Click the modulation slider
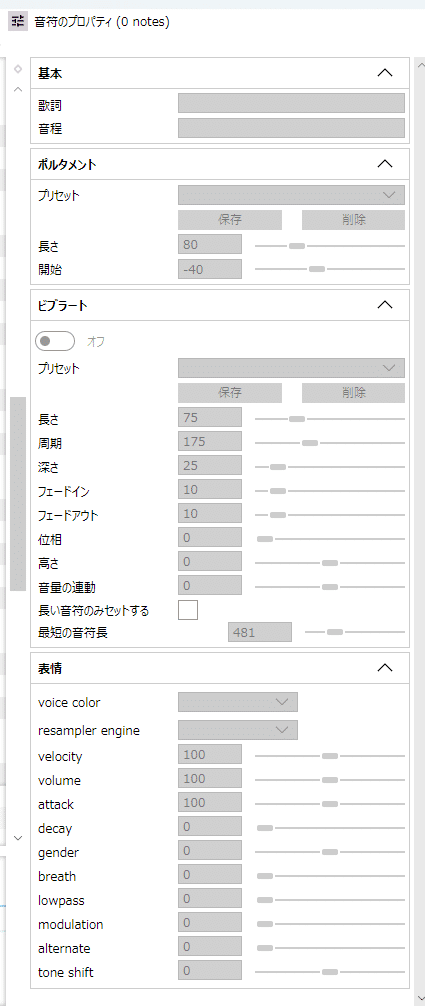The height and width of the screenshot is (1007, 425). point(330,924)
